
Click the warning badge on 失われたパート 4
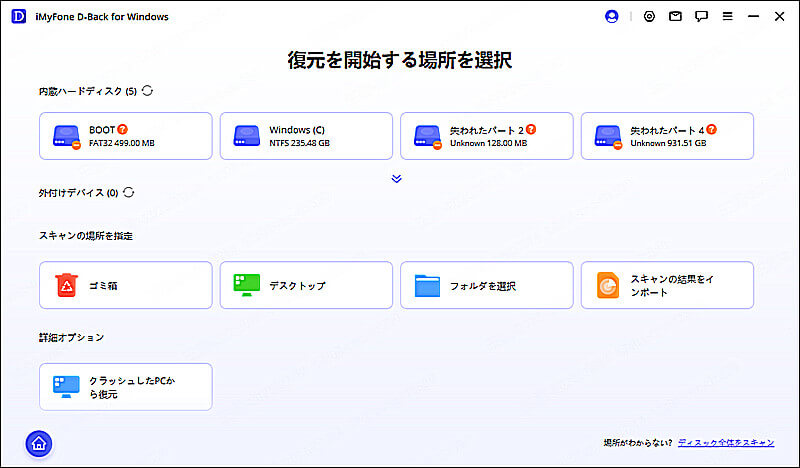coord(712,129)
